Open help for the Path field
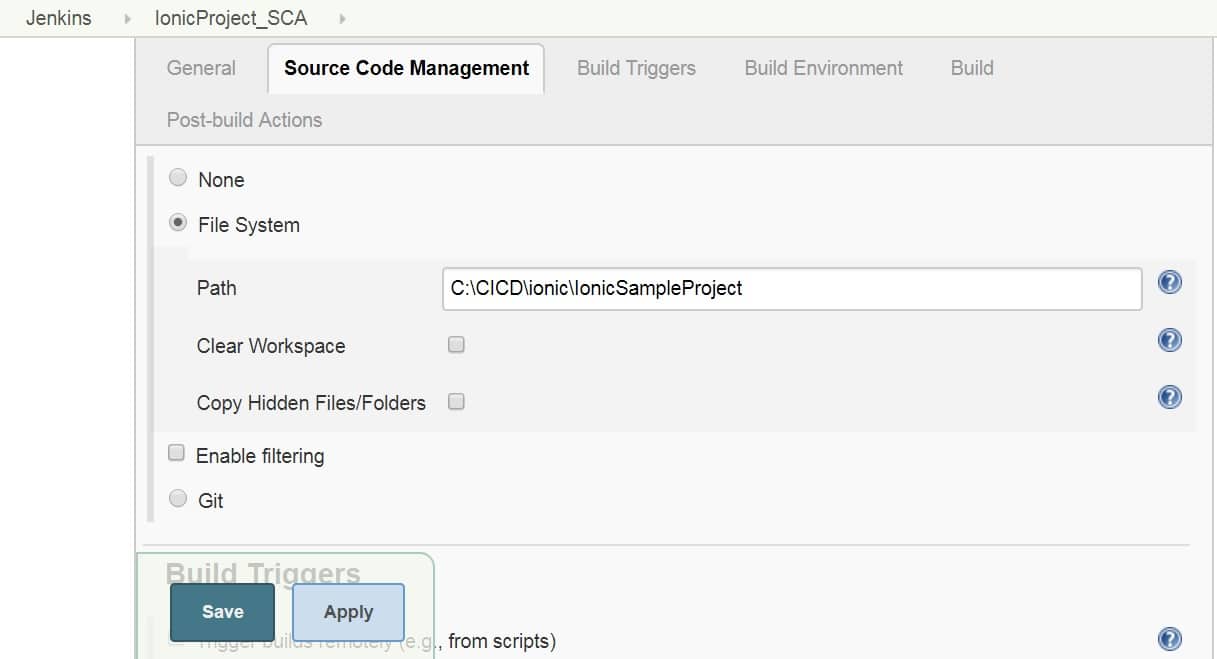Viewport: 1217px width, 659px height. point(1169,282)
